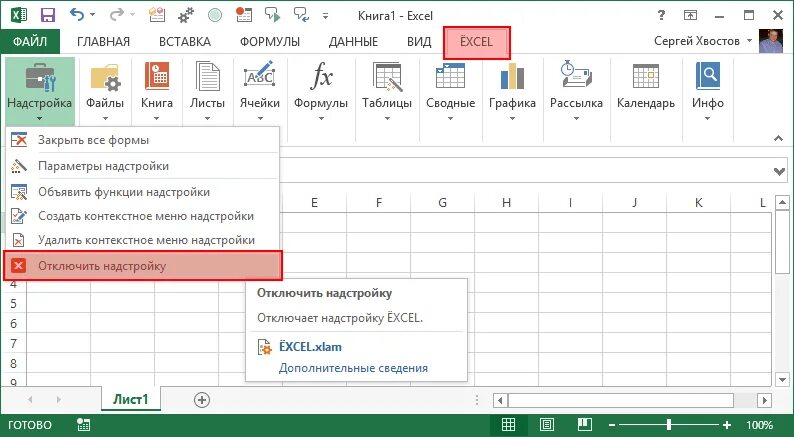Switch to the ДАННЫЕ tab

pyautogui.click(x=353, y=42)
